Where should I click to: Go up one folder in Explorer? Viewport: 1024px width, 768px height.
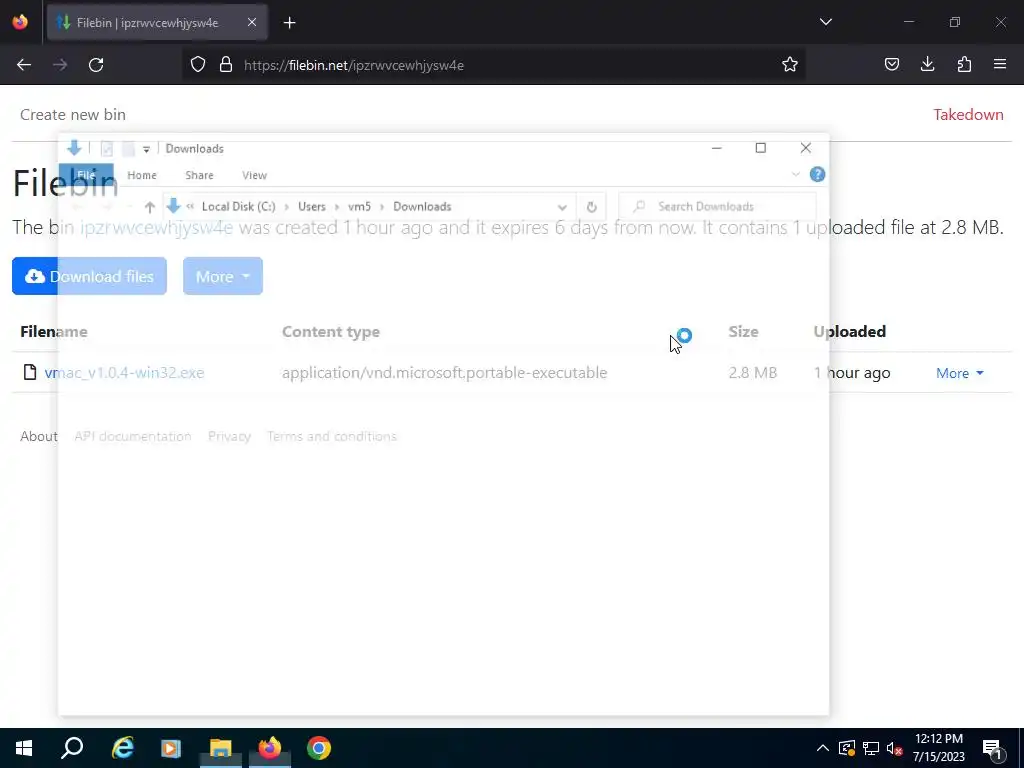[x=150, y=207]
